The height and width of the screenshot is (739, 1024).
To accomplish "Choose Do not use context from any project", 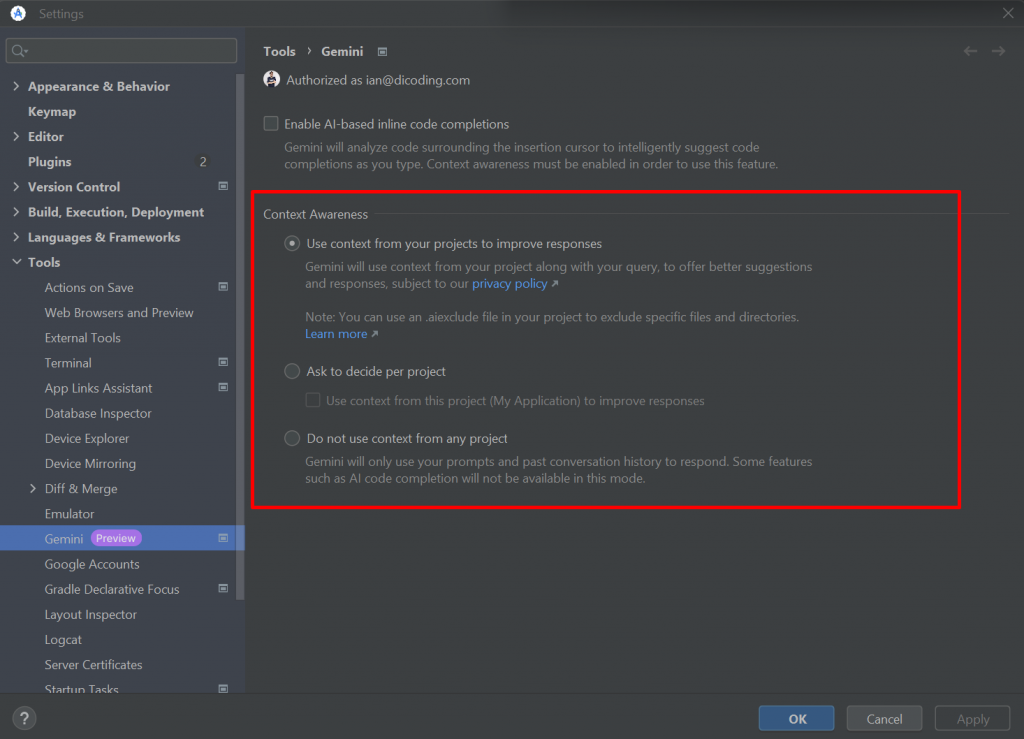I will [291, 438].
